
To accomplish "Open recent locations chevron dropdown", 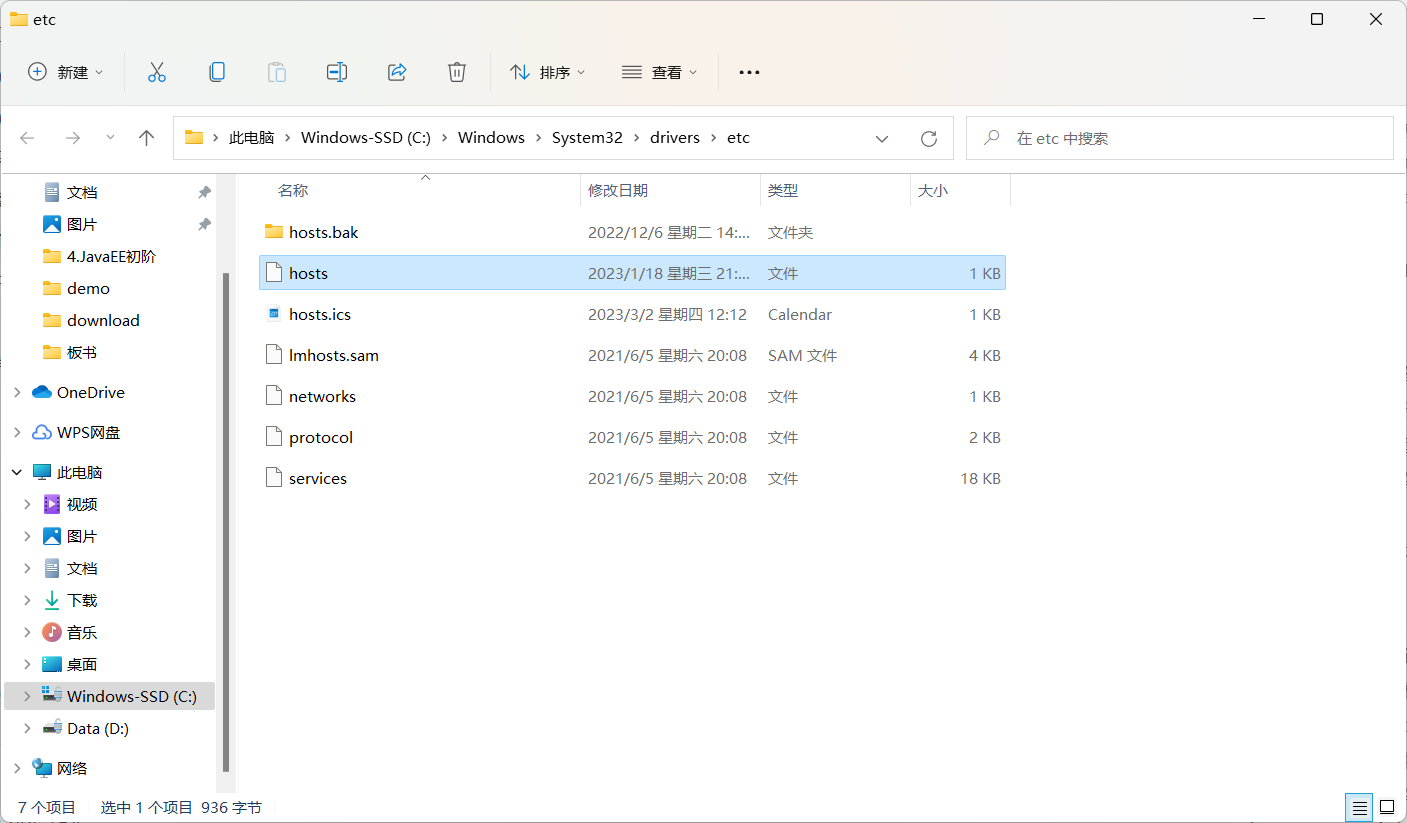I will pos(110,138).
